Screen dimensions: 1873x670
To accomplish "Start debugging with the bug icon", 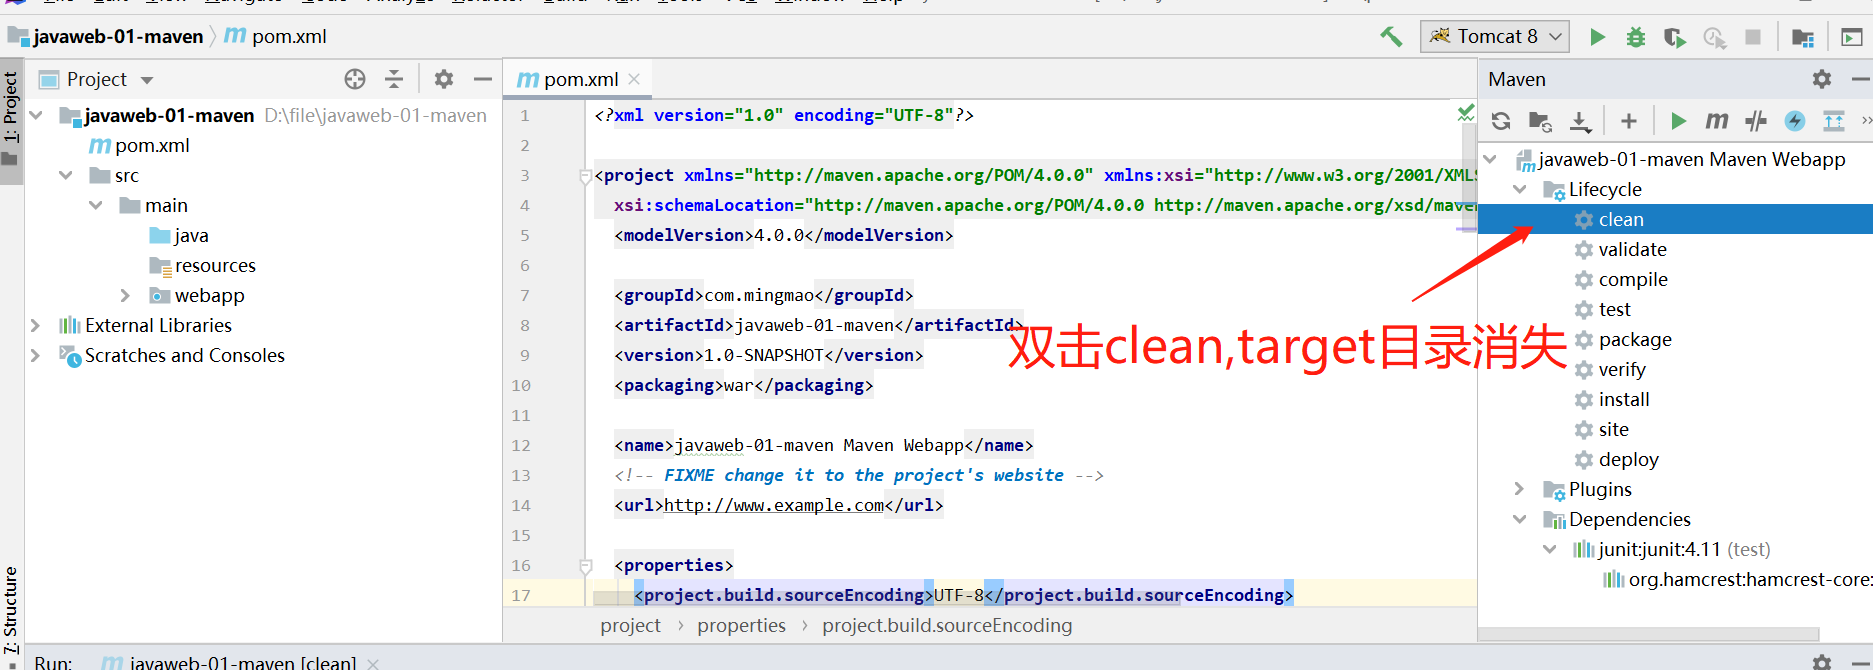I will pyautogui.click(x=1636, y=37).
